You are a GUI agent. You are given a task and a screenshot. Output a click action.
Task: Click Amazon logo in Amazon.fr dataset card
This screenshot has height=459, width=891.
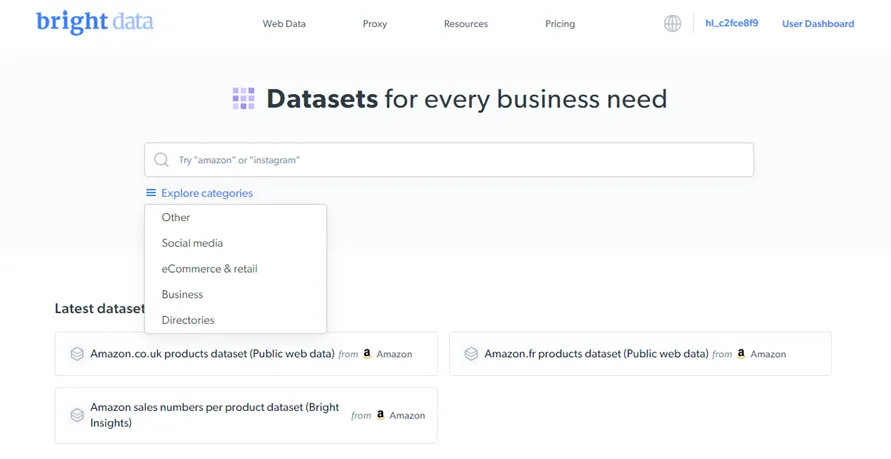click(x=741, y=353)
